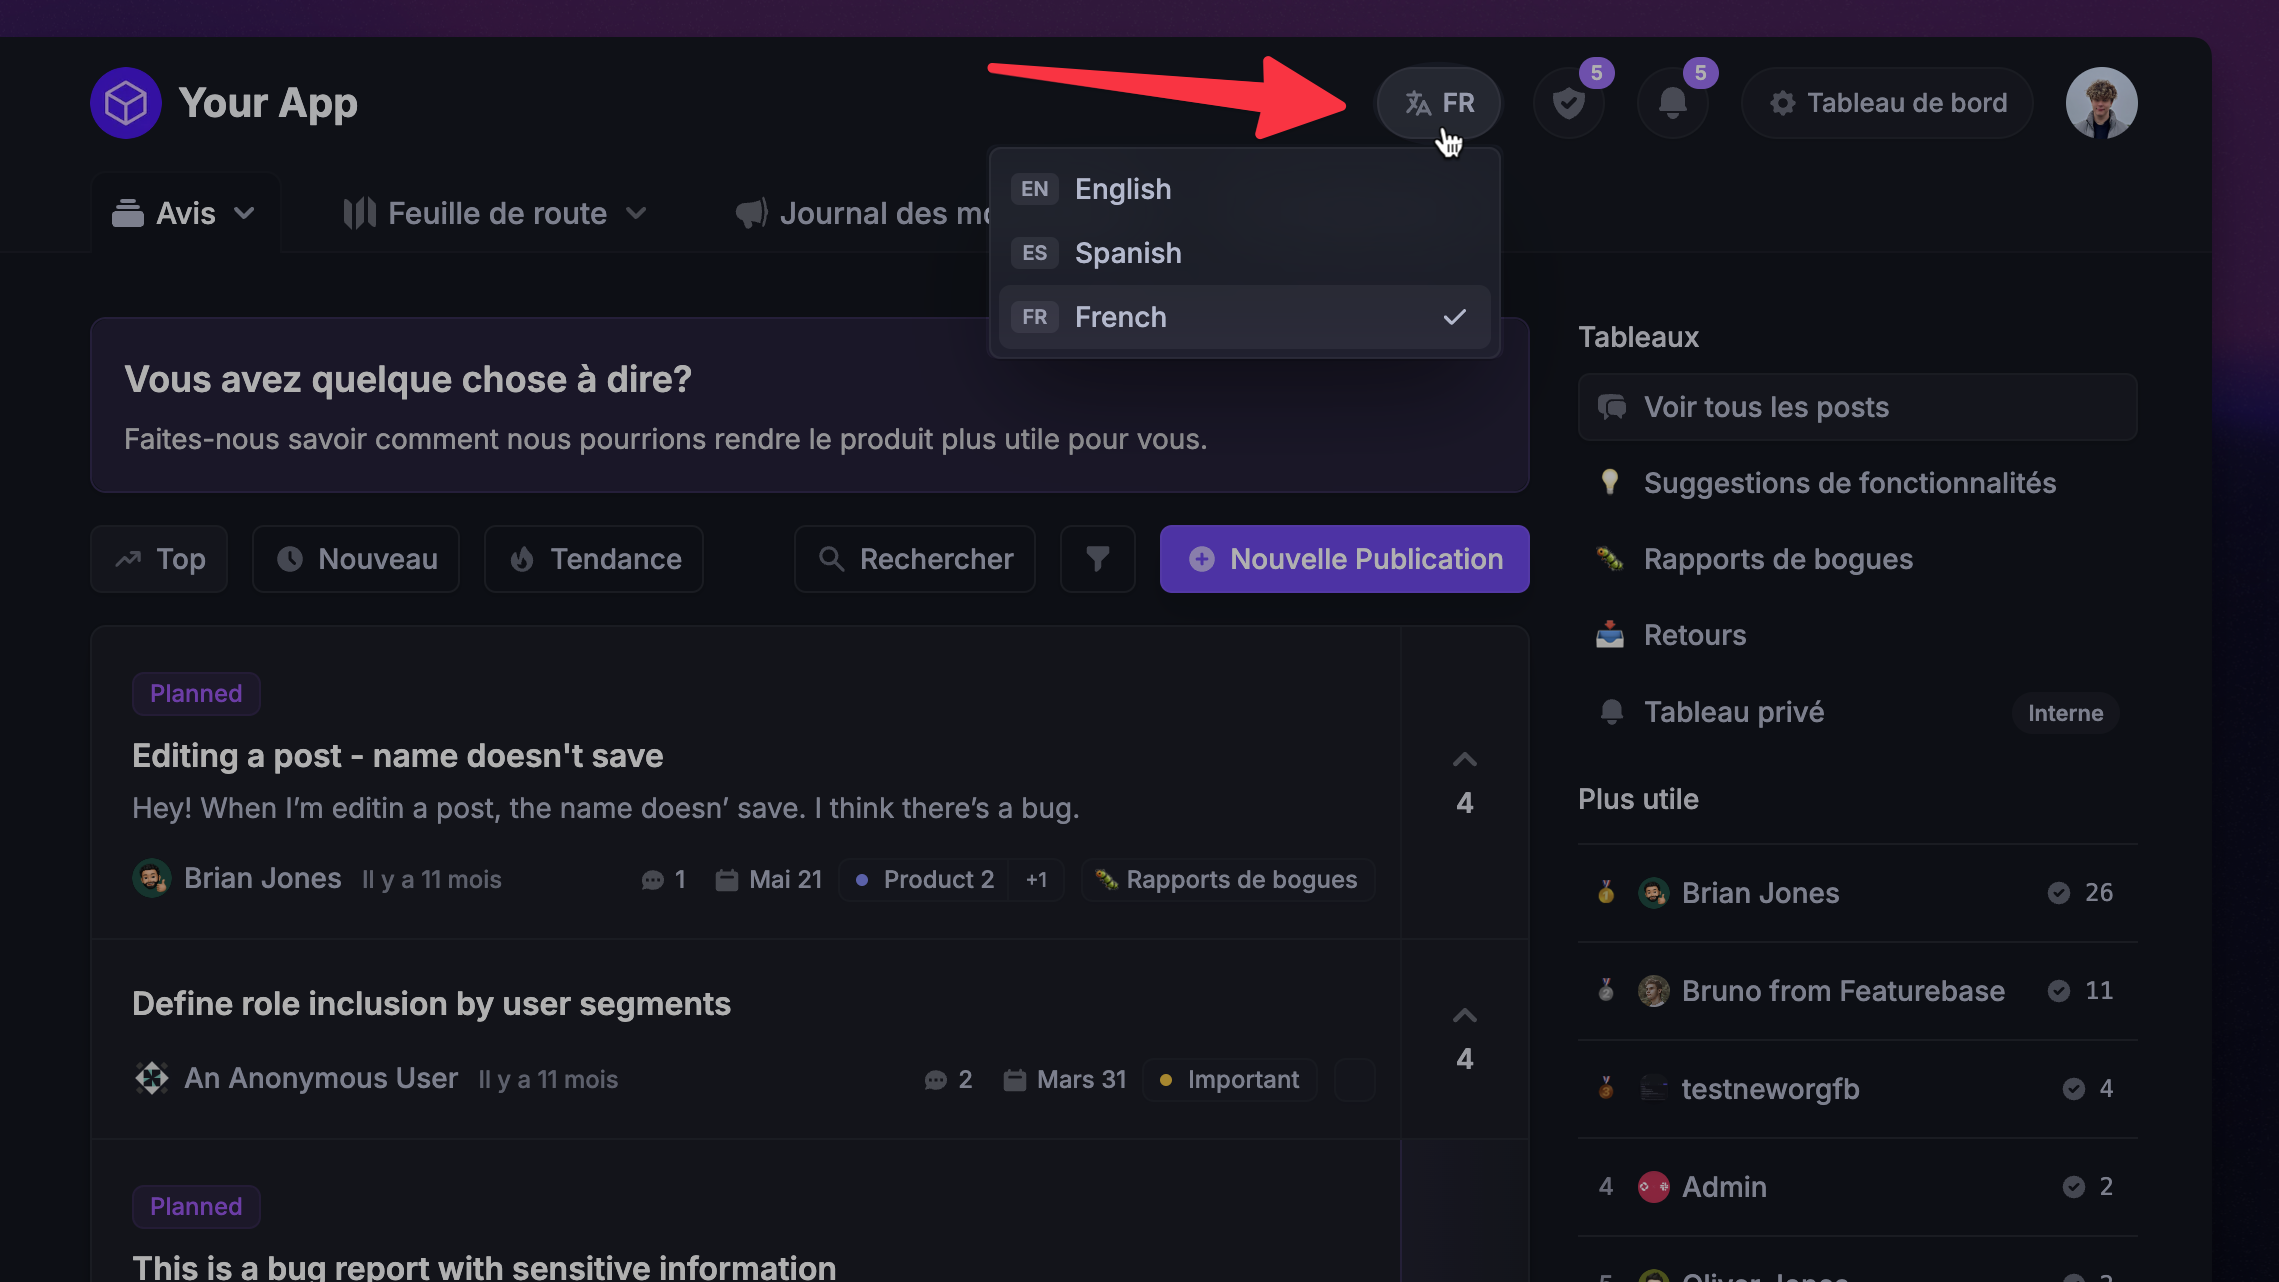2279x1282 pixels.
Task: Click the Nouvelle Publication button
Action: 1344,559
